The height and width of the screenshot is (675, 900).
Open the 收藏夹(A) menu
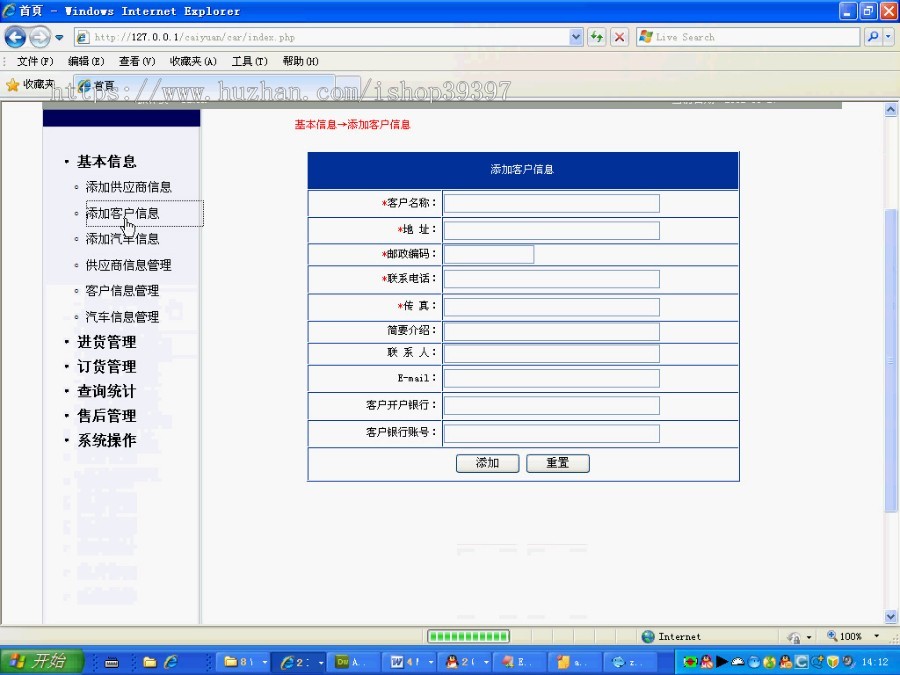pyautogui.click(x=193, y=61)
